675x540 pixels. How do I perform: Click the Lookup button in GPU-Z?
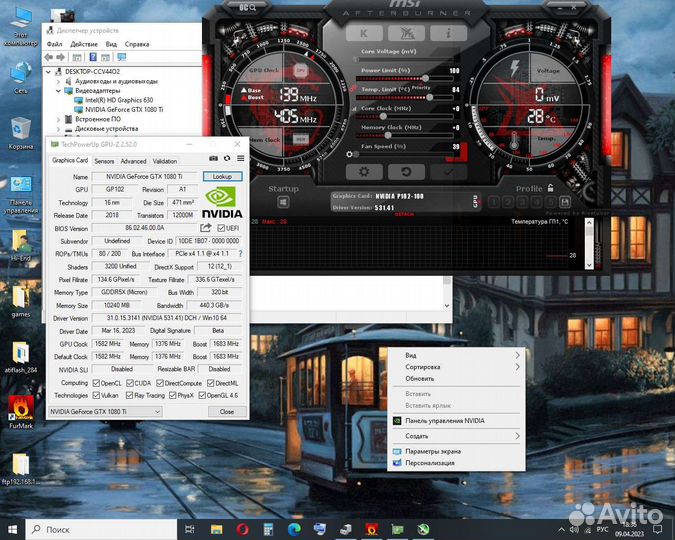click(222, 176)
